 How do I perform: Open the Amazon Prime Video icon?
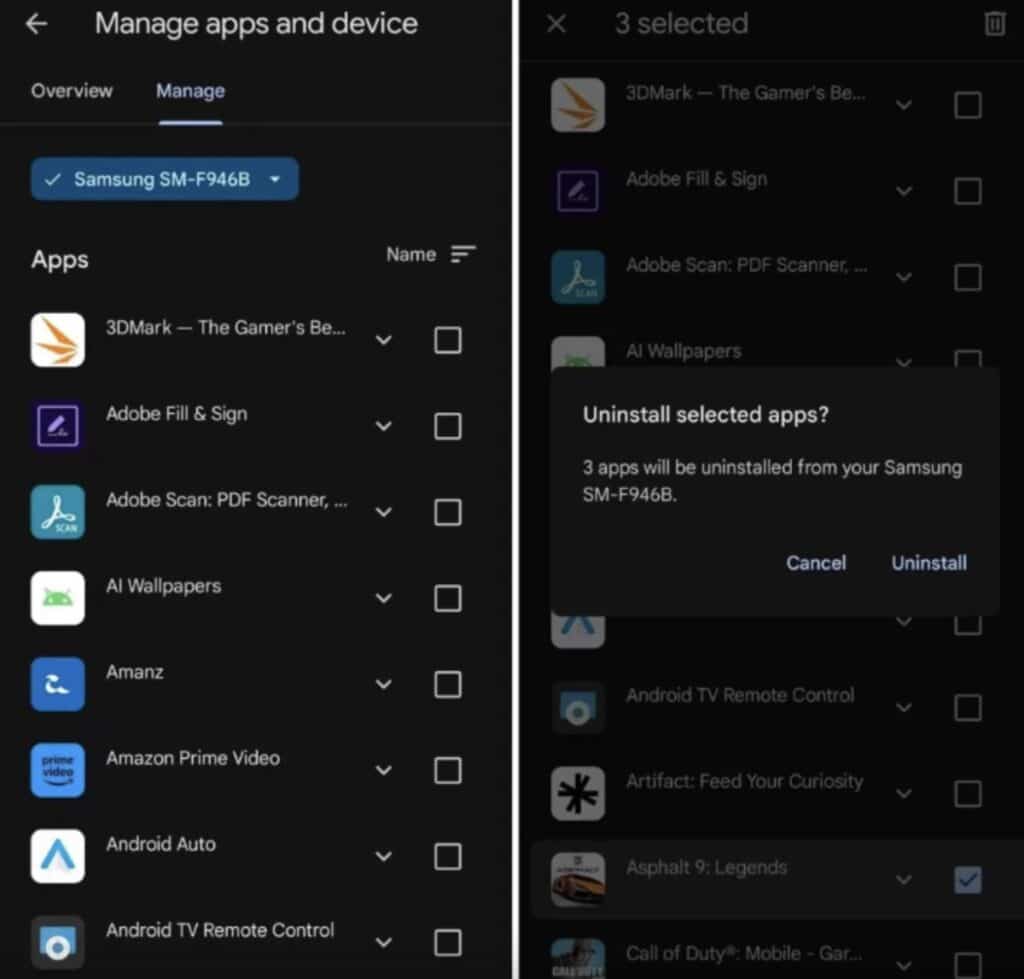57,770
